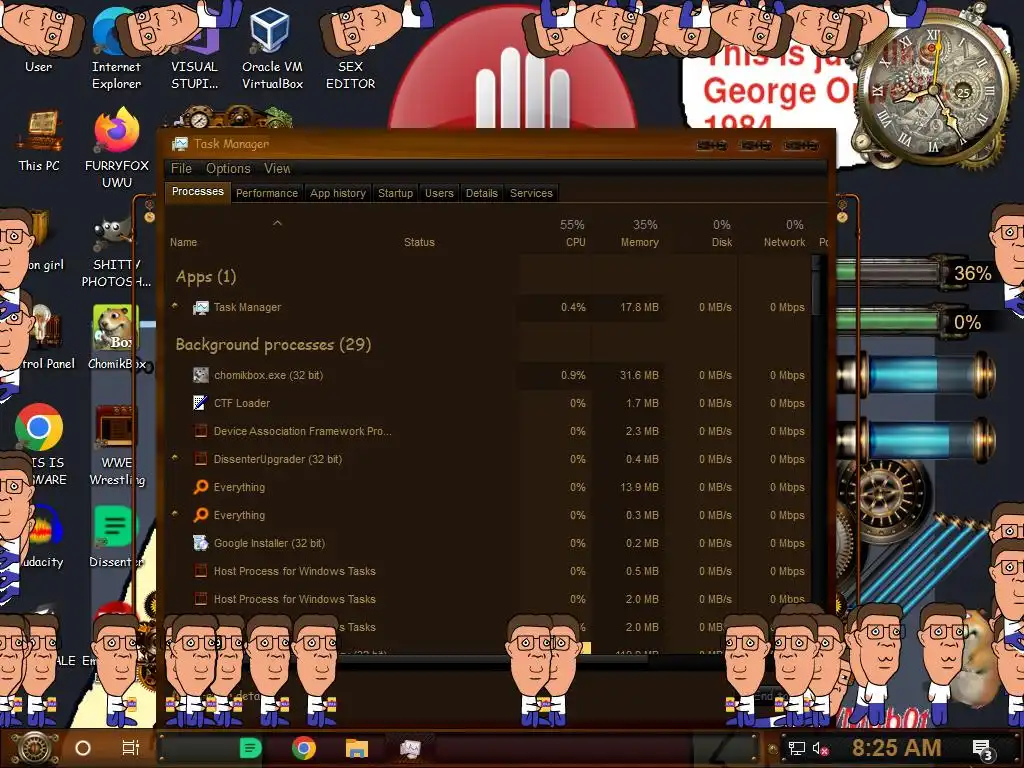
Task: Expand the second Everything process row
Action: click(175, 514)
